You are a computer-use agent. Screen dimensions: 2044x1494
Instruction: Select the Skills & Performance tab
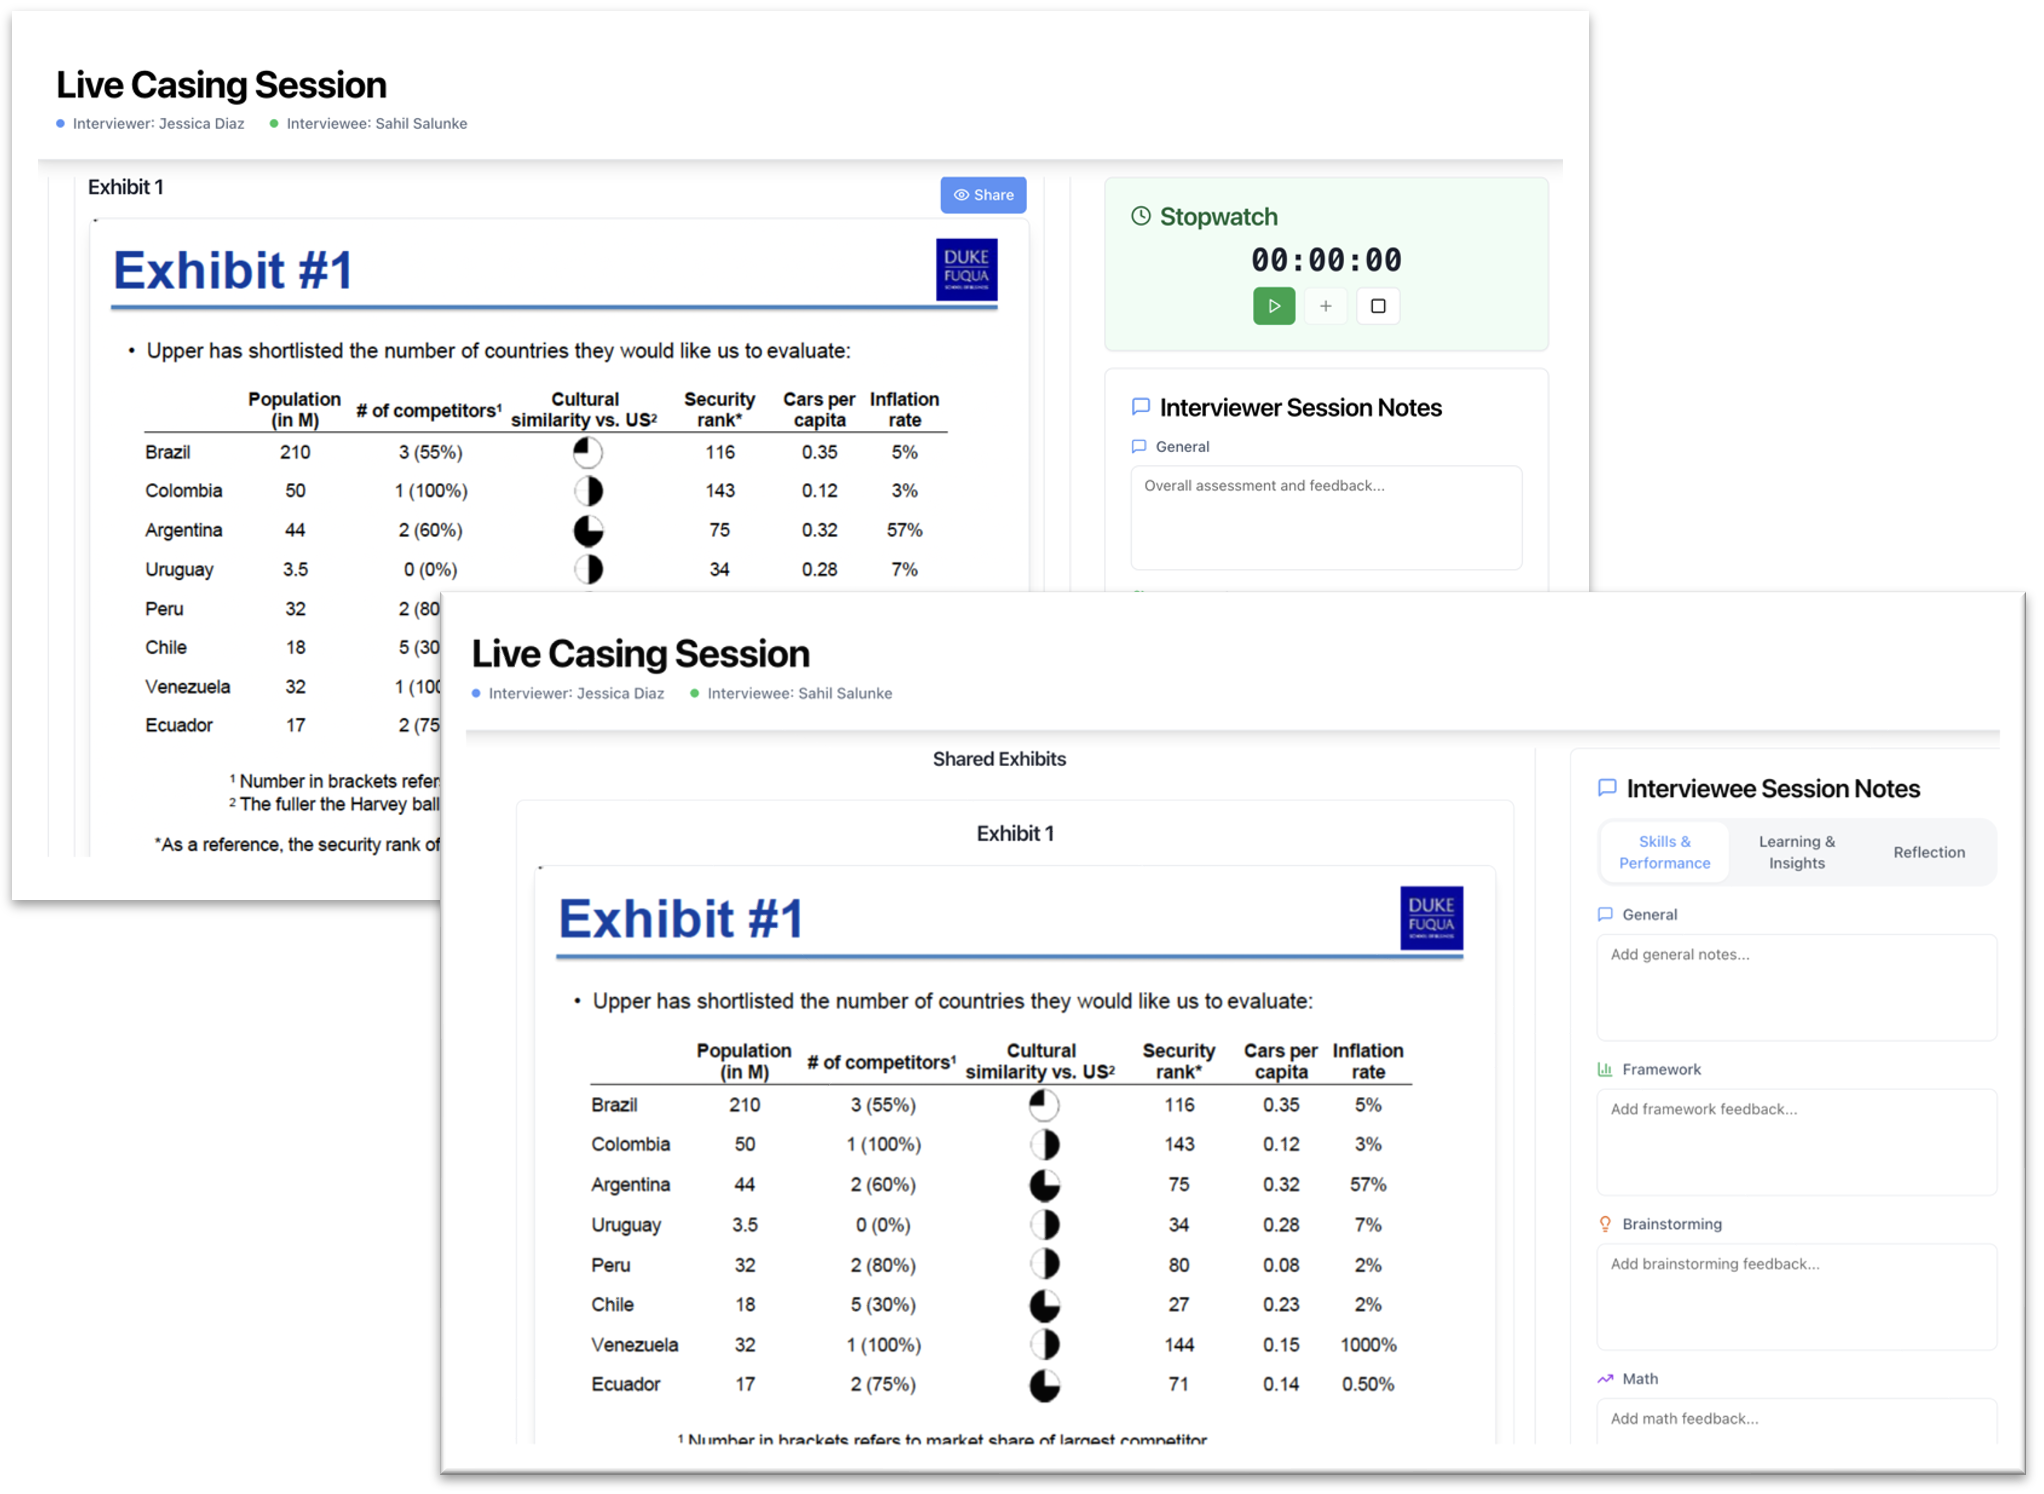(1664, 852)
